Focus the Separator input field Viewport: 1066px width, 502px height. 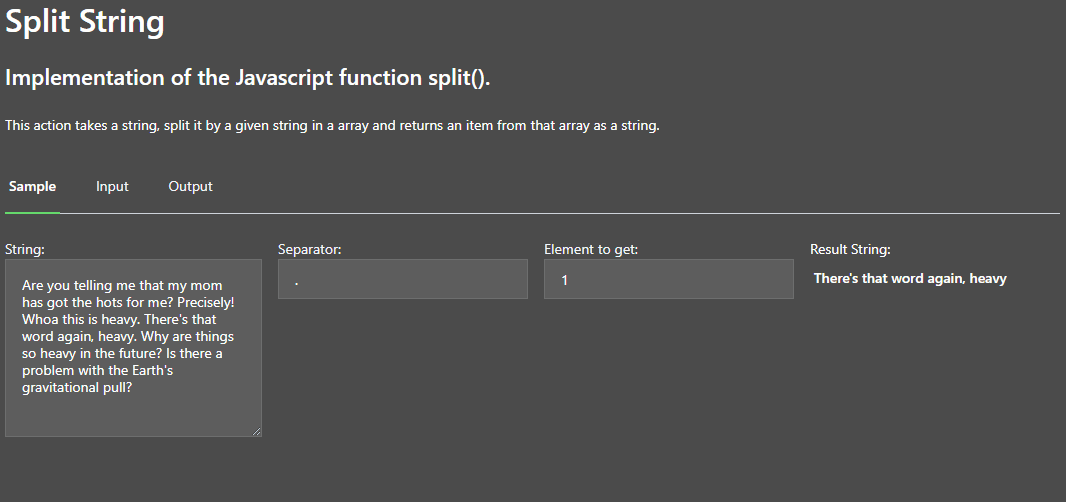(402, 280)
